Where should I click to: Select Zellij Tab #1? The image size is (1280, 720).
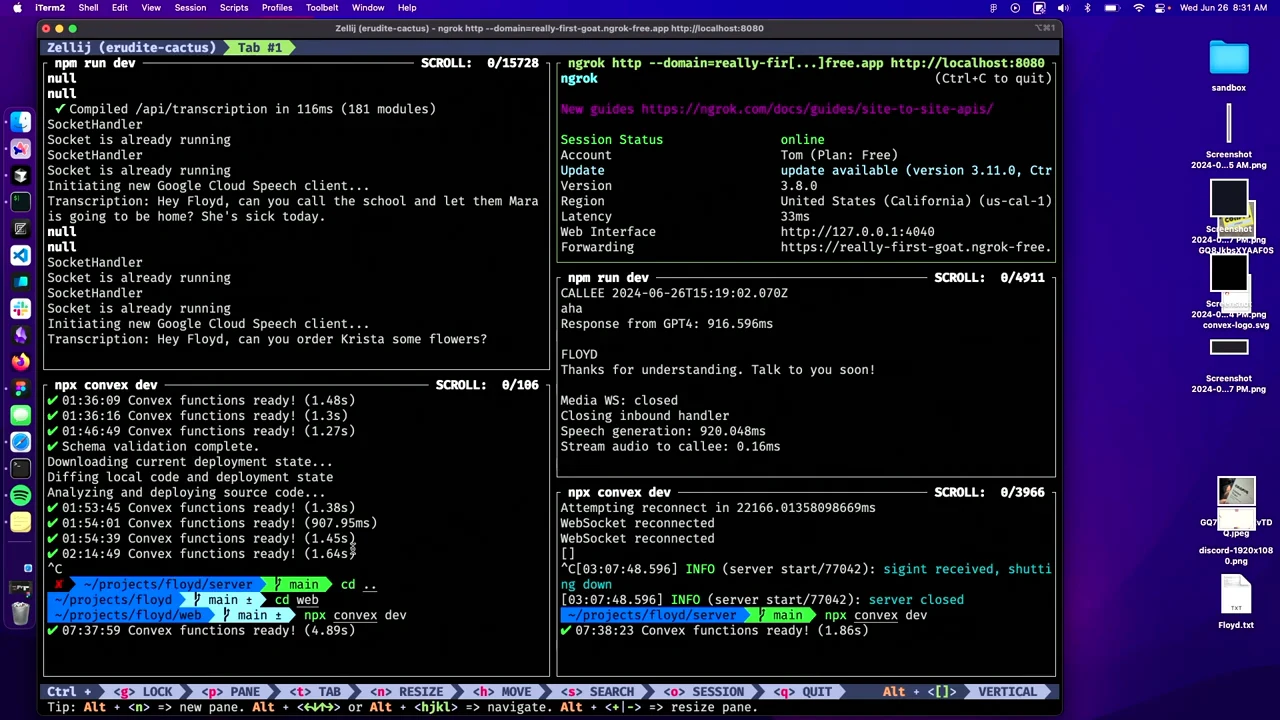click(x=259, y=47)
